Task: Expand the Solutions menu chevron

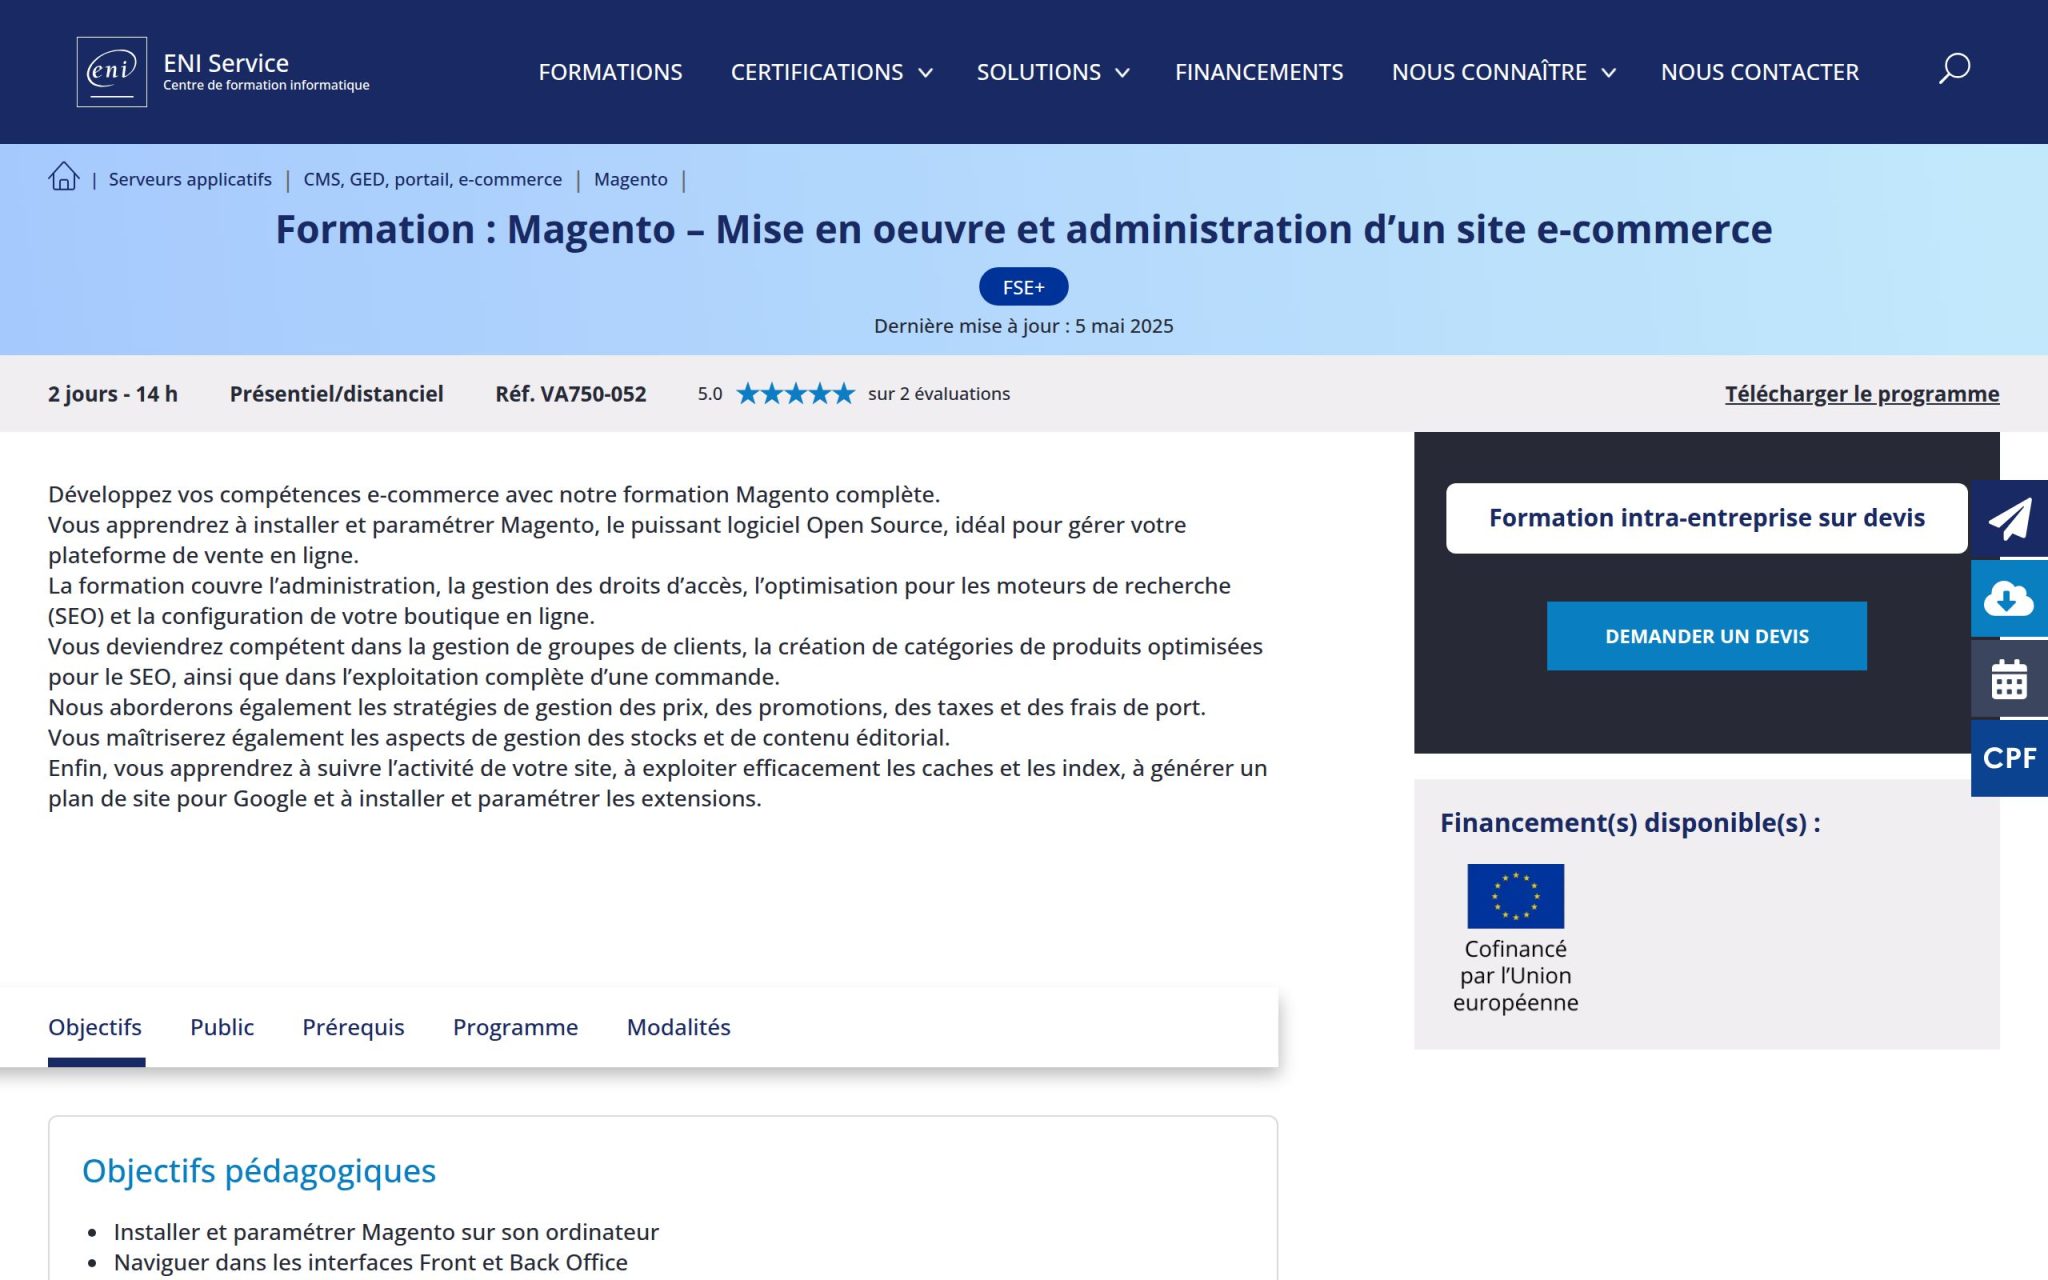Action: (x=1122, y=73)
